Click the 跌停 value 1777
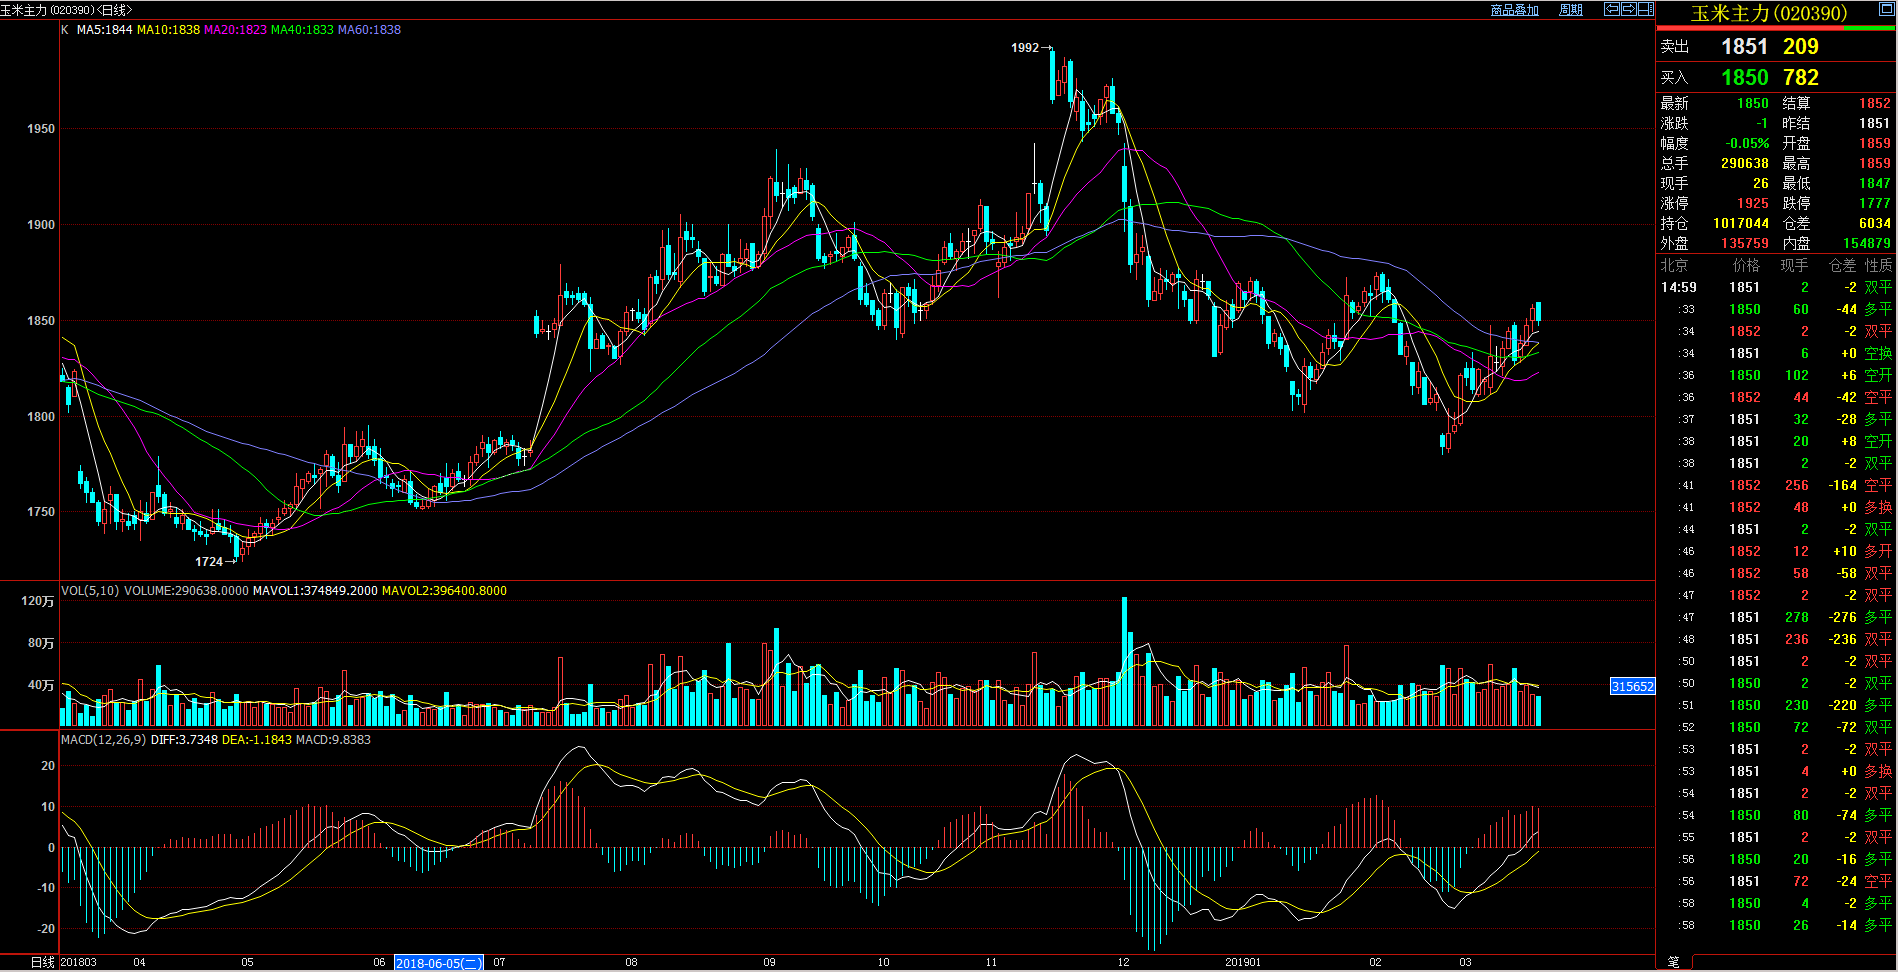1898x972 pixels. [1874, 204]
